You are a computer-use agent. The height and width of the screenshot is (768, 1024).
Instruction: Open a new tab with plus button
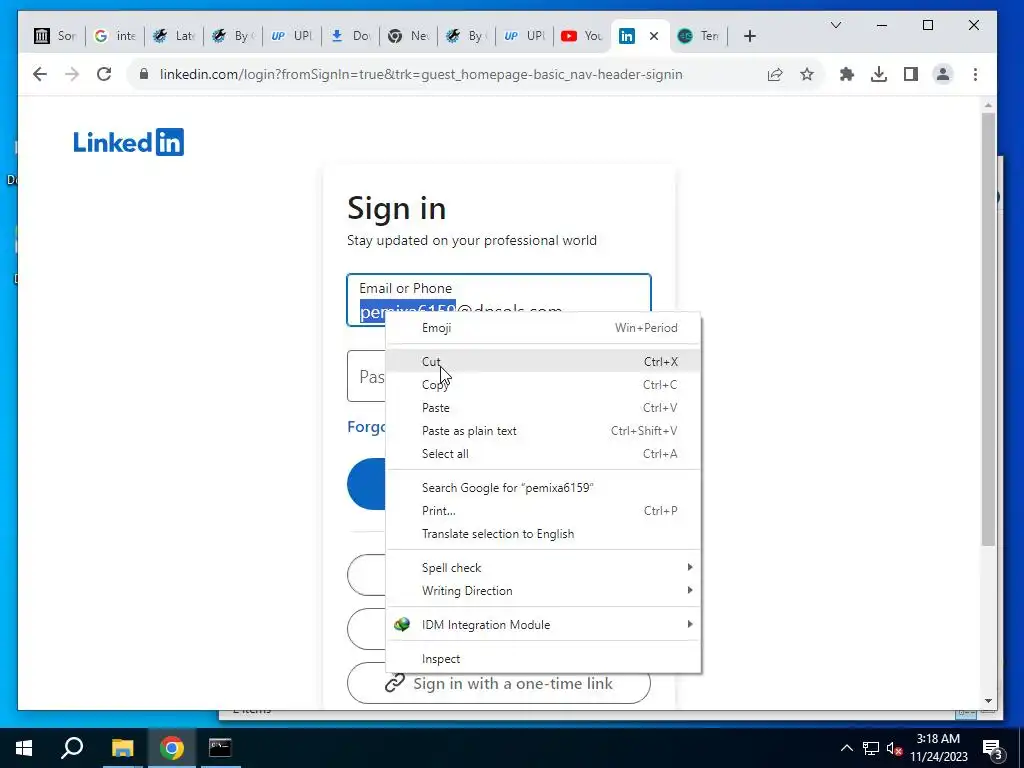[750, 37]
